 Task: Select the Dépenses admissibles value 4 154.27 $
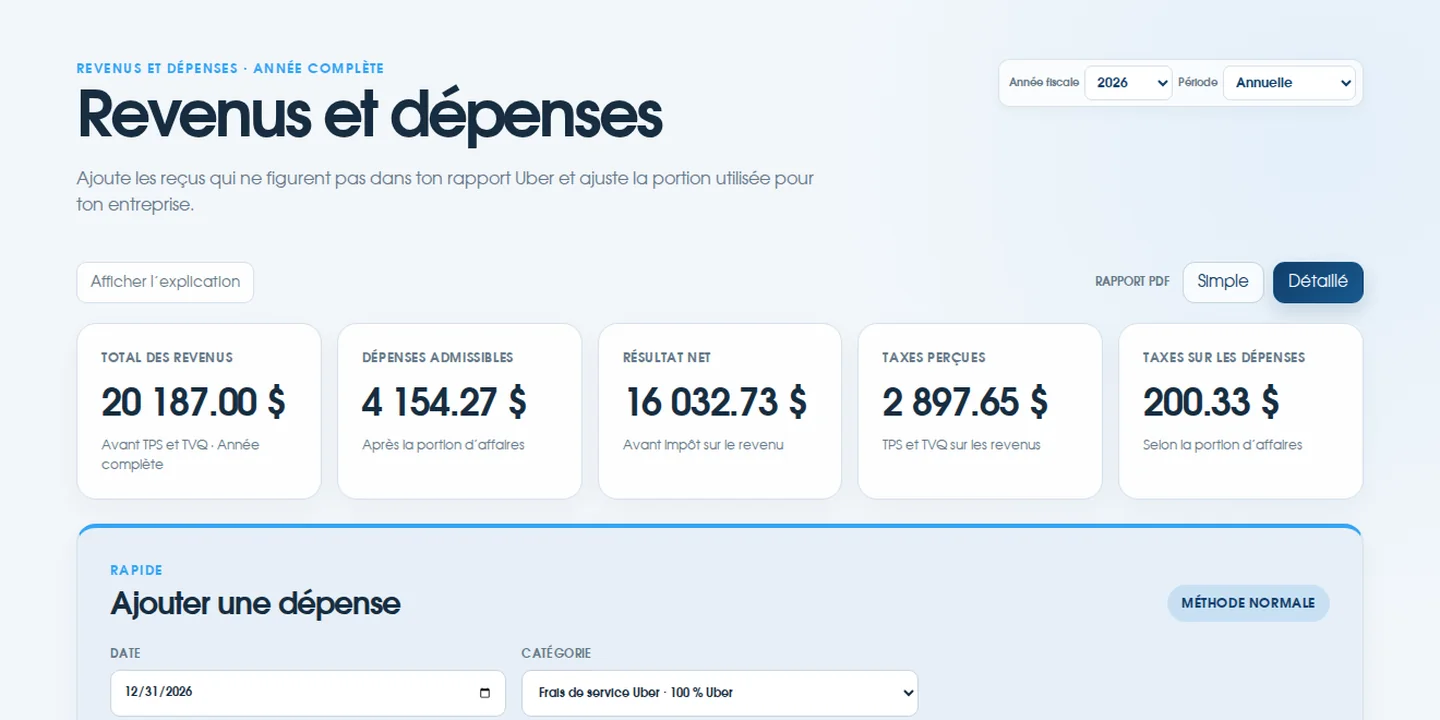[x=444, y=402]
